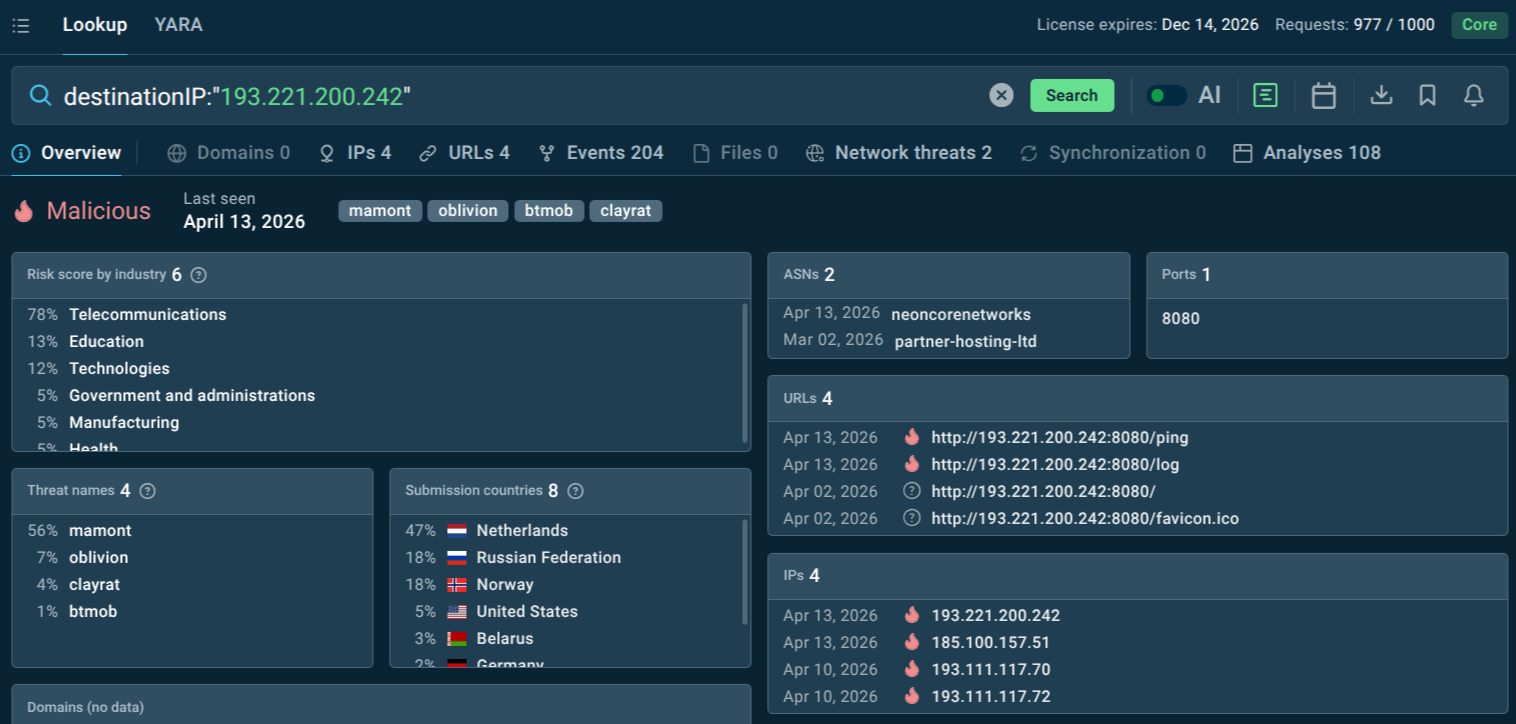Click the Search button
Image resolution: width=1516 pixels, height=724 pixels.
(x=1071, y=95)
